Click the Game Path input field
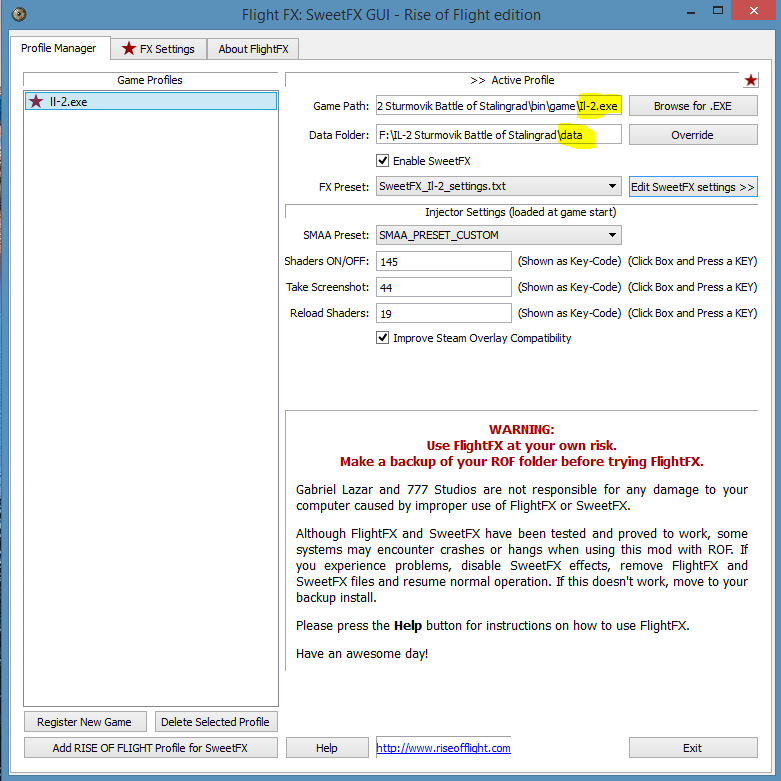 tap(499, 106)
